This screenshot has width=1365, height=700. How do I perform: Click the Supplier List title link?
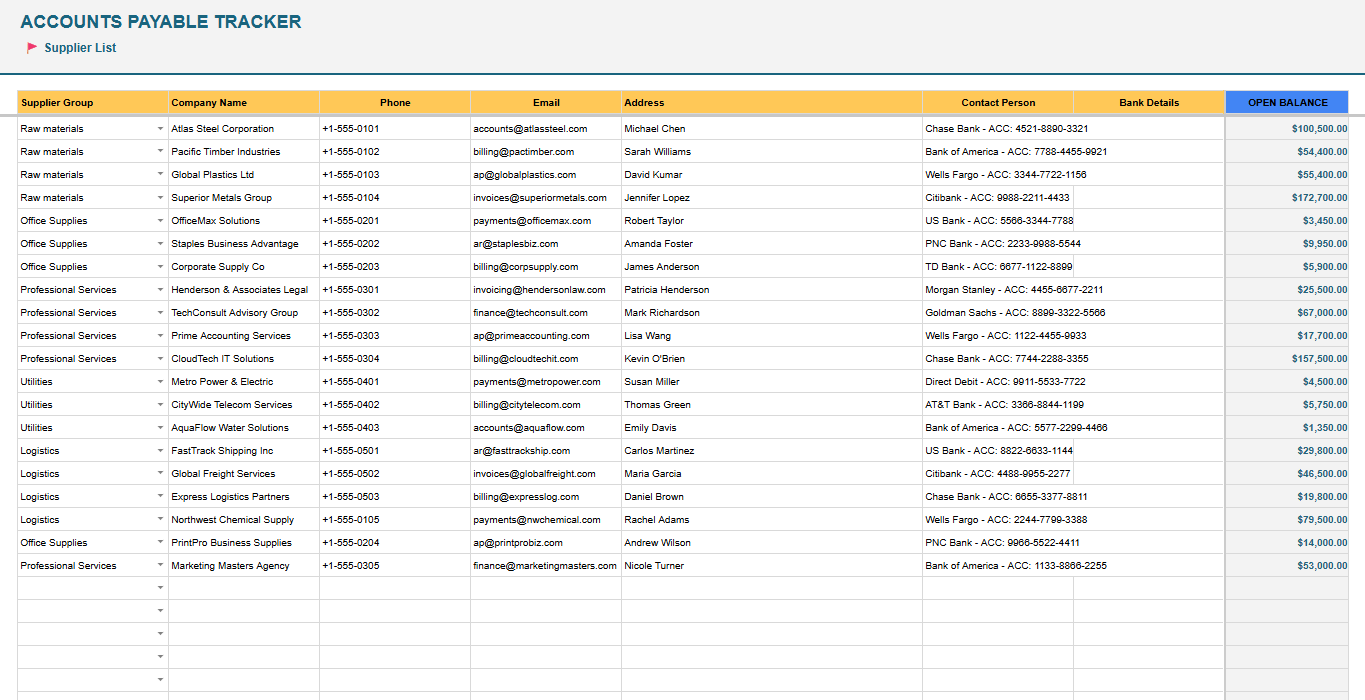point(80,48)
